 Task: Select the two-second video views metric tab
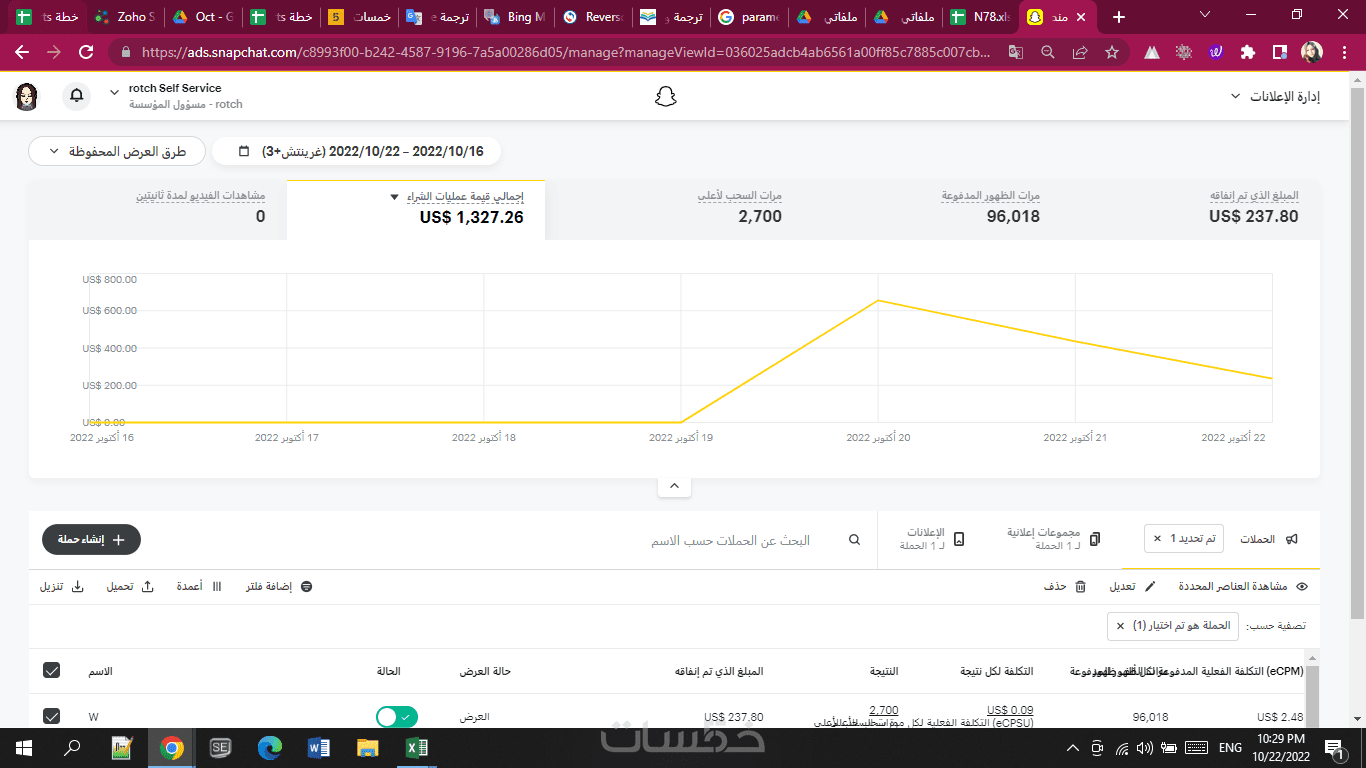coord(158,208)
